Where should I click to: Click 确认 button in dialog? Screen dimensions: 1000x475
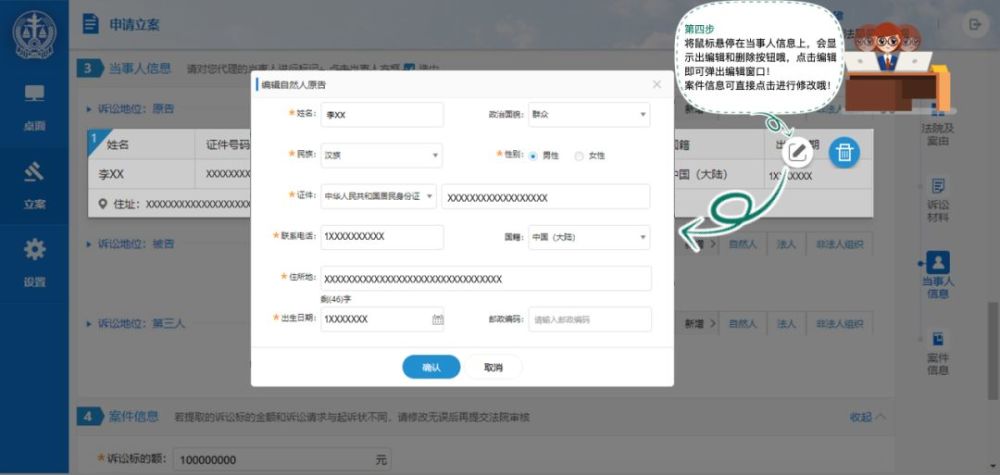pos(431,367)
